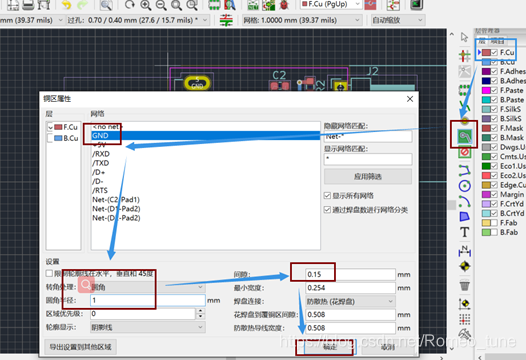Enable F.Fab layer visibility checkbox
The width and height of the screenshot is (526, 360).
(494, 223)
